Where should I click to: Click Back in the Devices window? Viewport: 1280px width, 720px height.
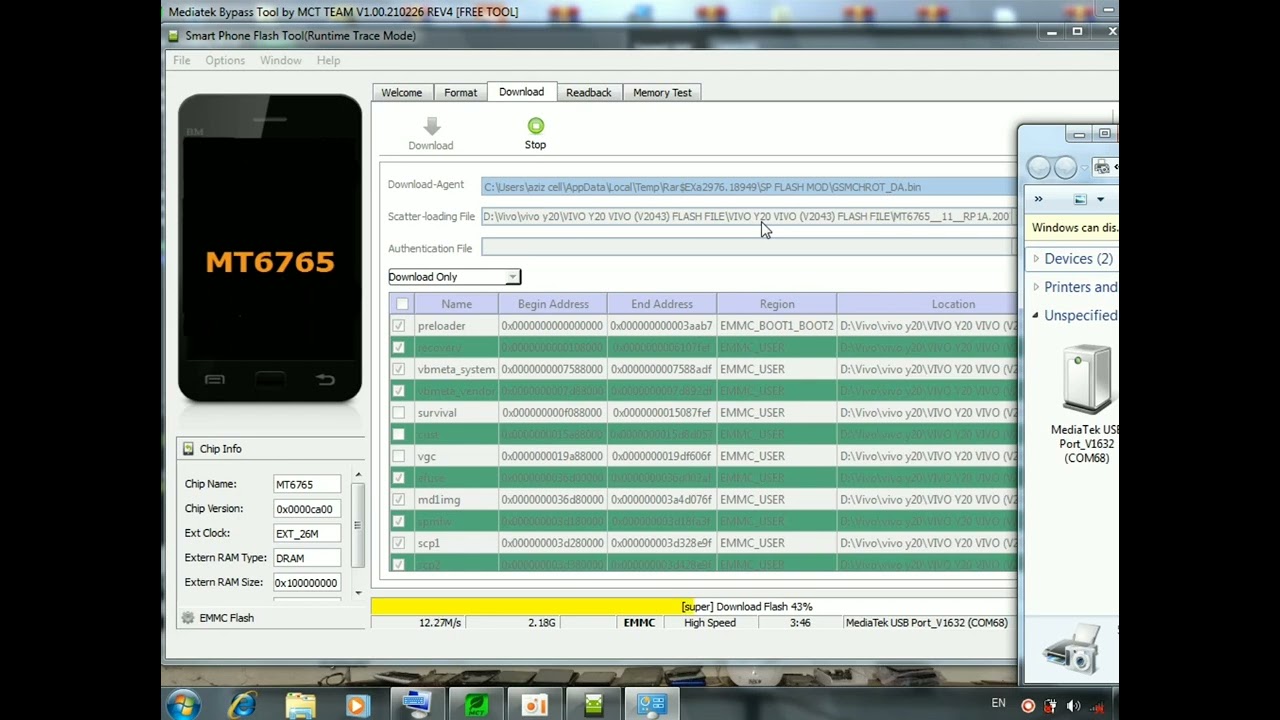(1039, 167)
